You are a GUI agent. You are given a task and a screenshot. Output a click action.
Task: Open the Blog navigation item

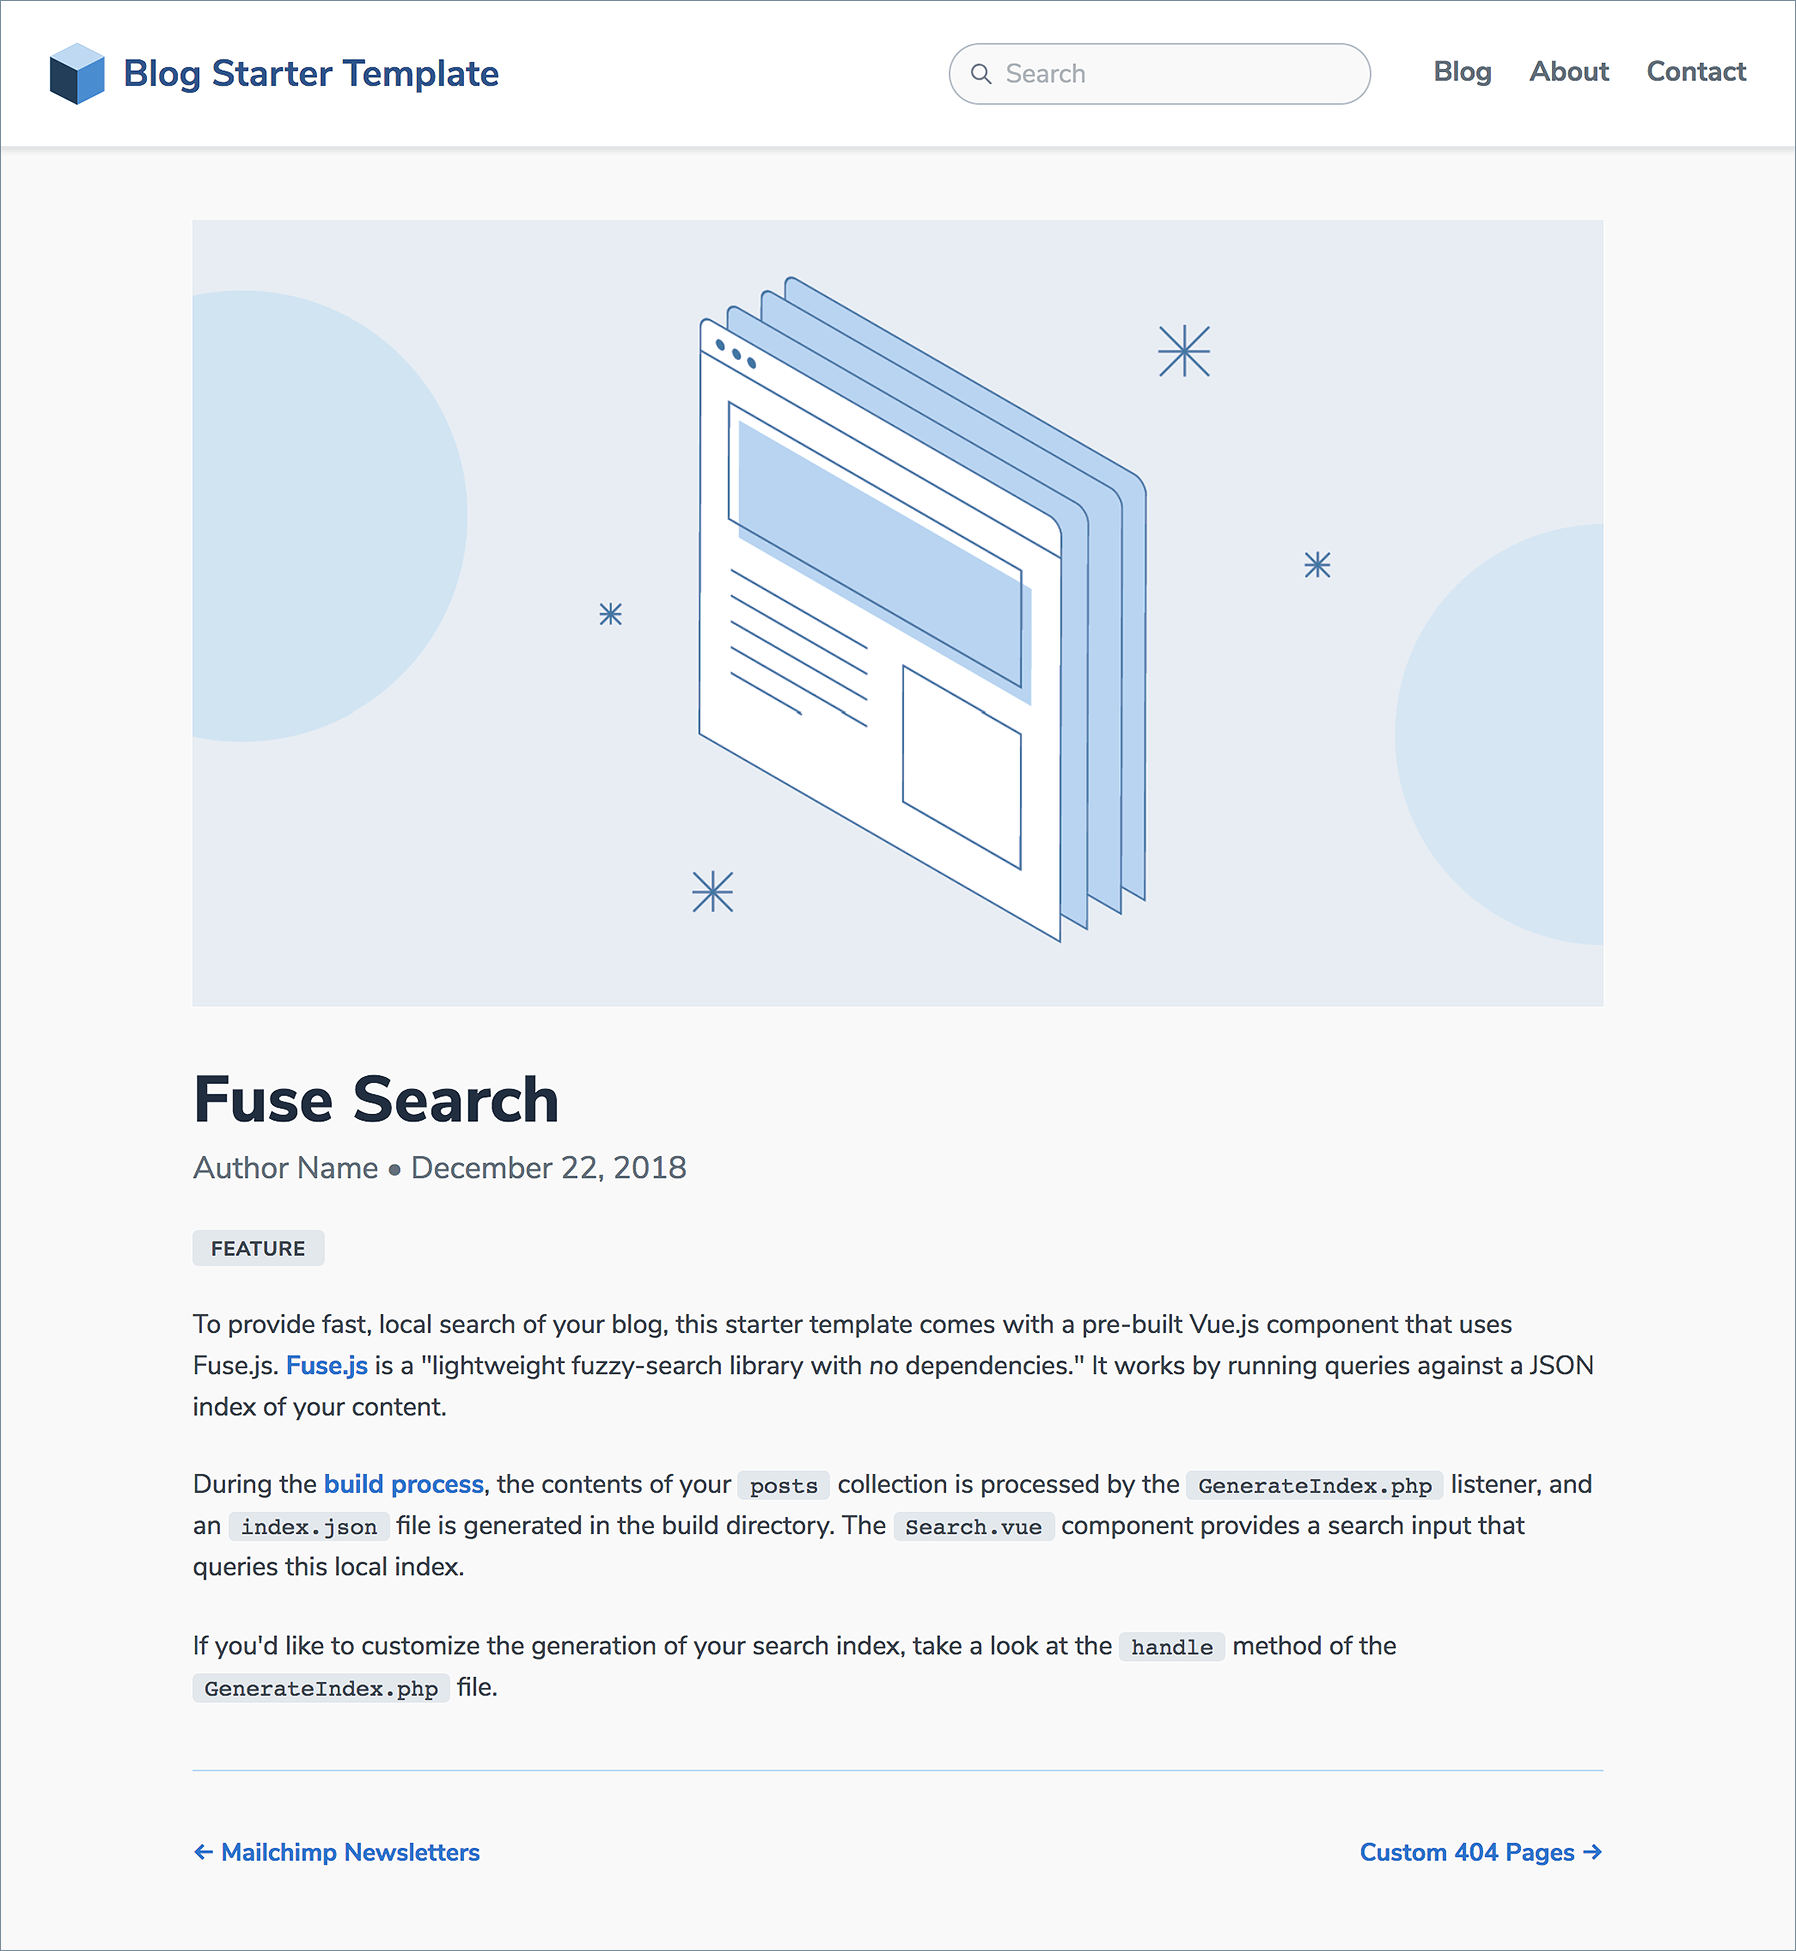[x=1462, y=72]
